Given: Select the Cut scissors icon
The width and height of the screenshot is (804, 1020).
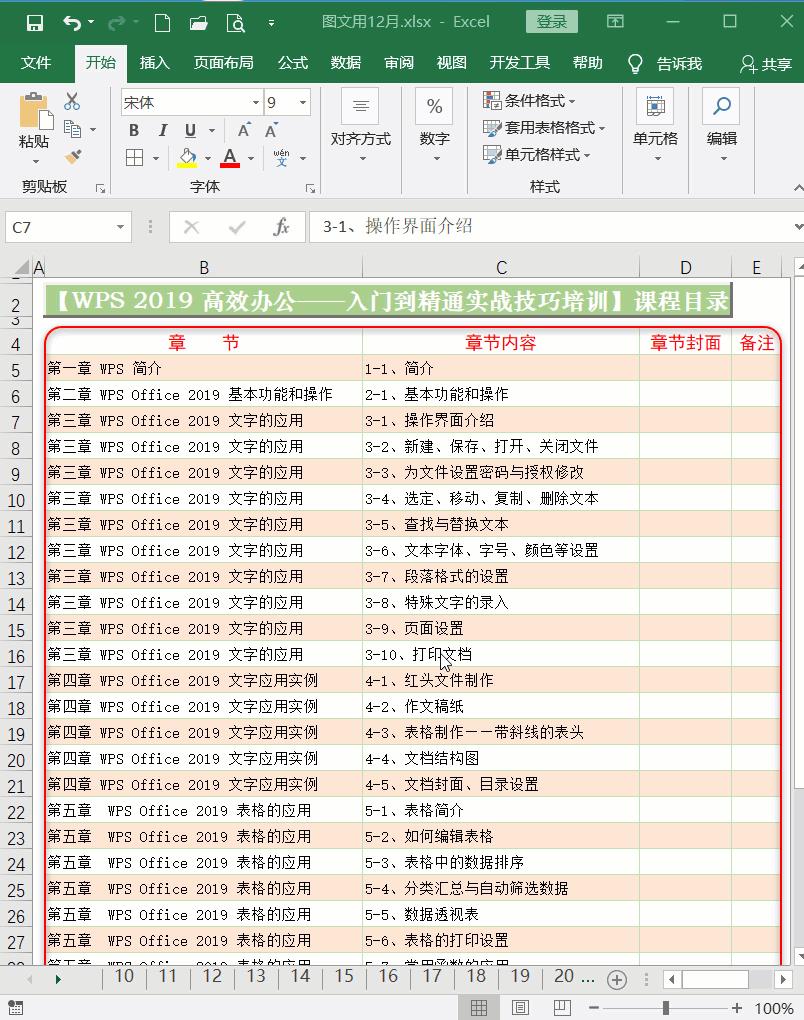Looking at the screenshot, I should pos(71,100).
